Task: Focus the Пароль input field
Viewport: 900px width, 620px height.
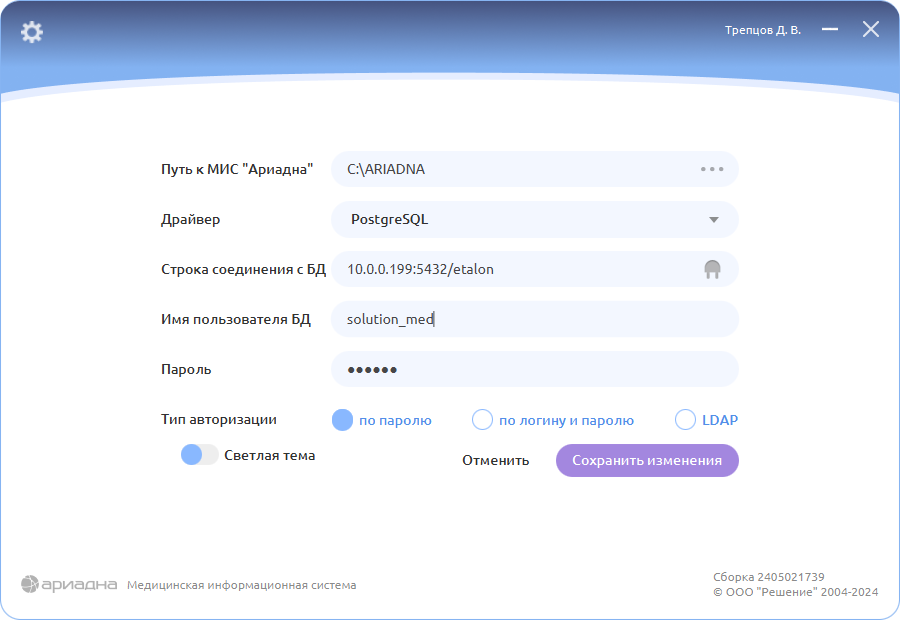Action: (x=534, y=369)
